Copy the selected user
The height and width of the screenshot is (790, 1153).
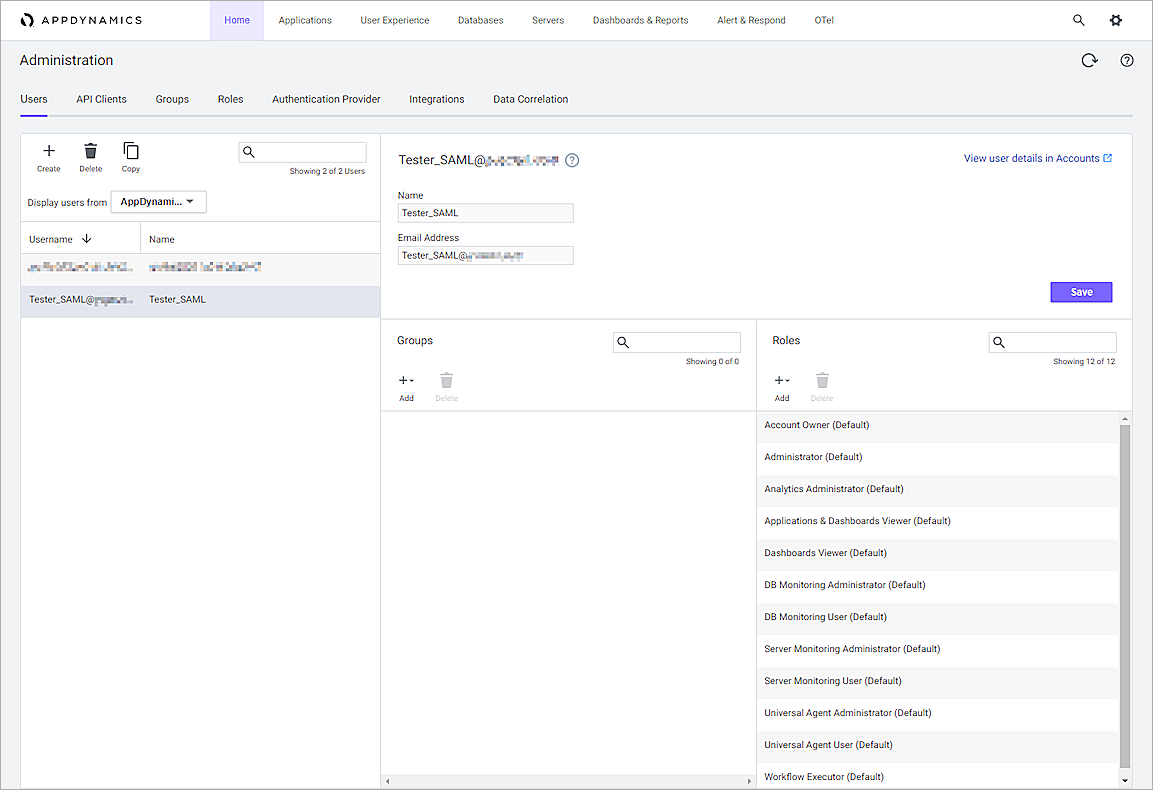(130, 152)
